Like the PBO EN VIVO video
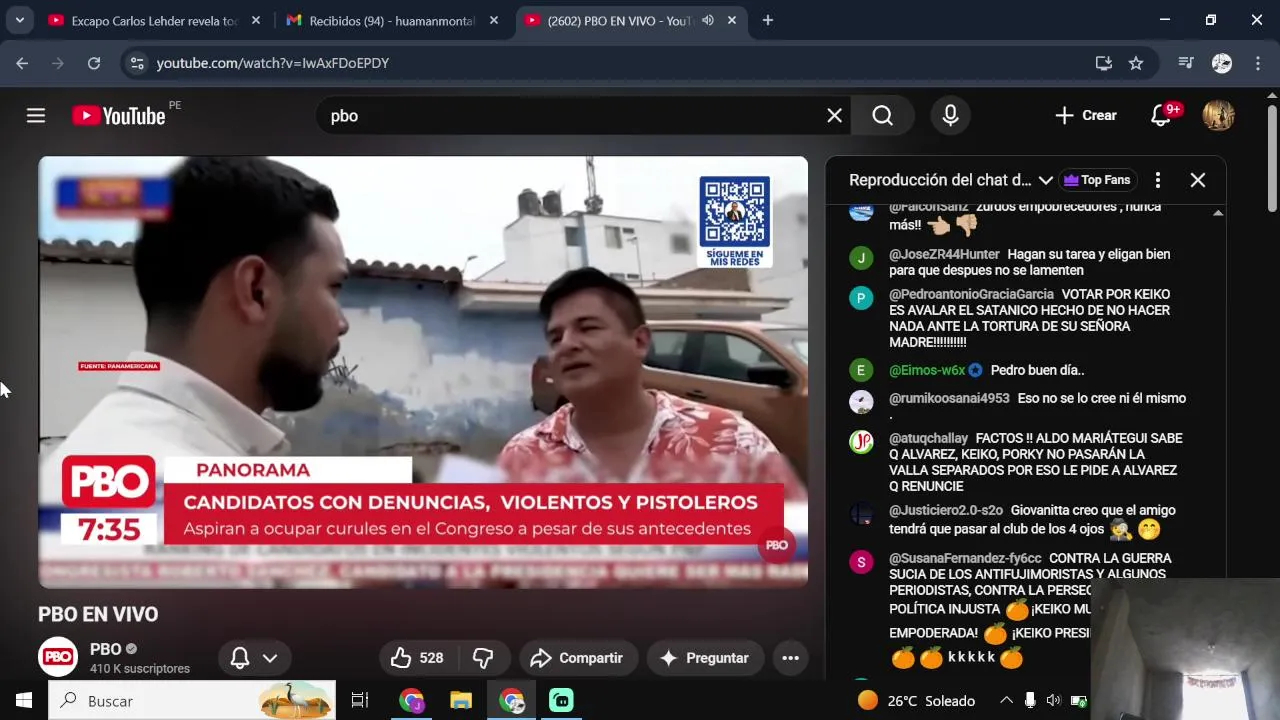This screenshot has height=720, width=1280. [416, 658]
